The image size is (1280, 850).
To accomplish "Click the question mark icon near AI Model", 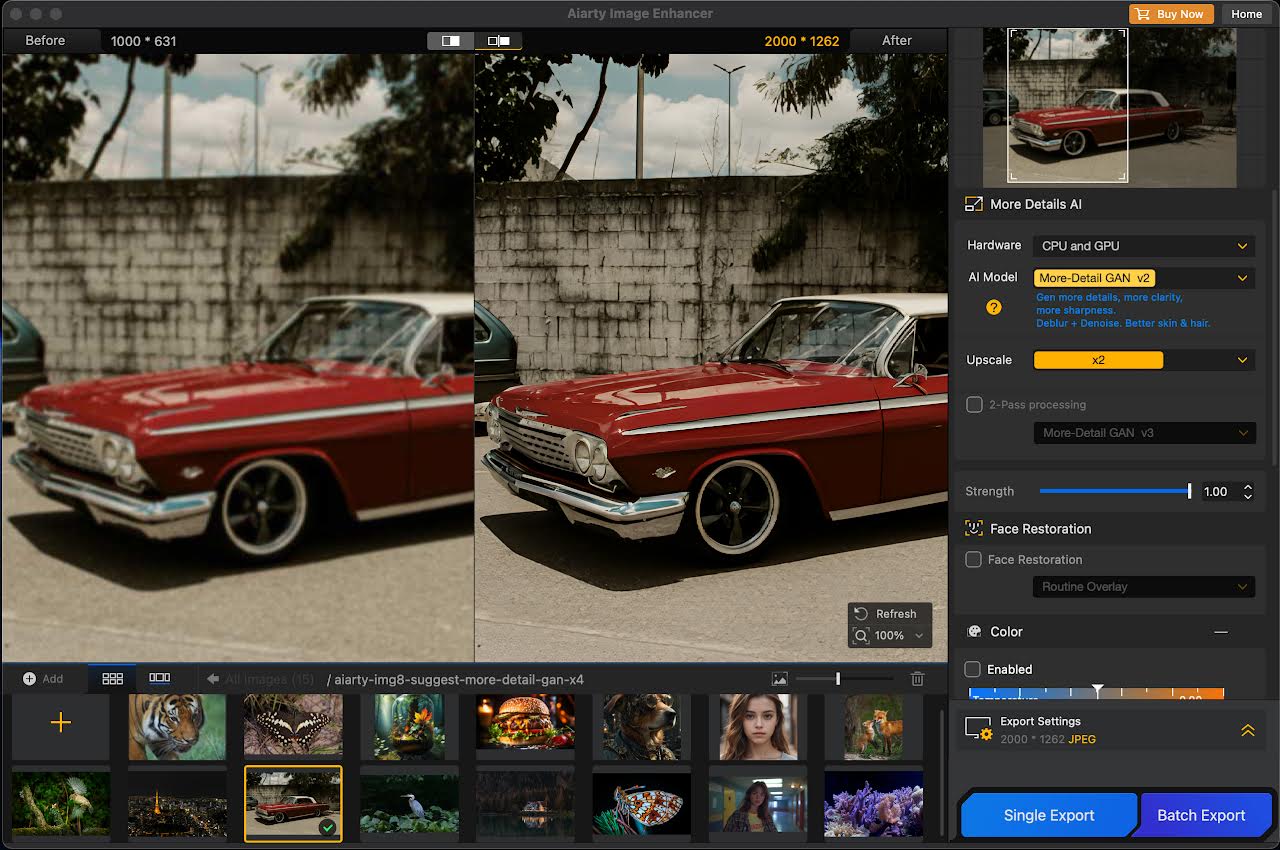I will (x=993, y=307).
